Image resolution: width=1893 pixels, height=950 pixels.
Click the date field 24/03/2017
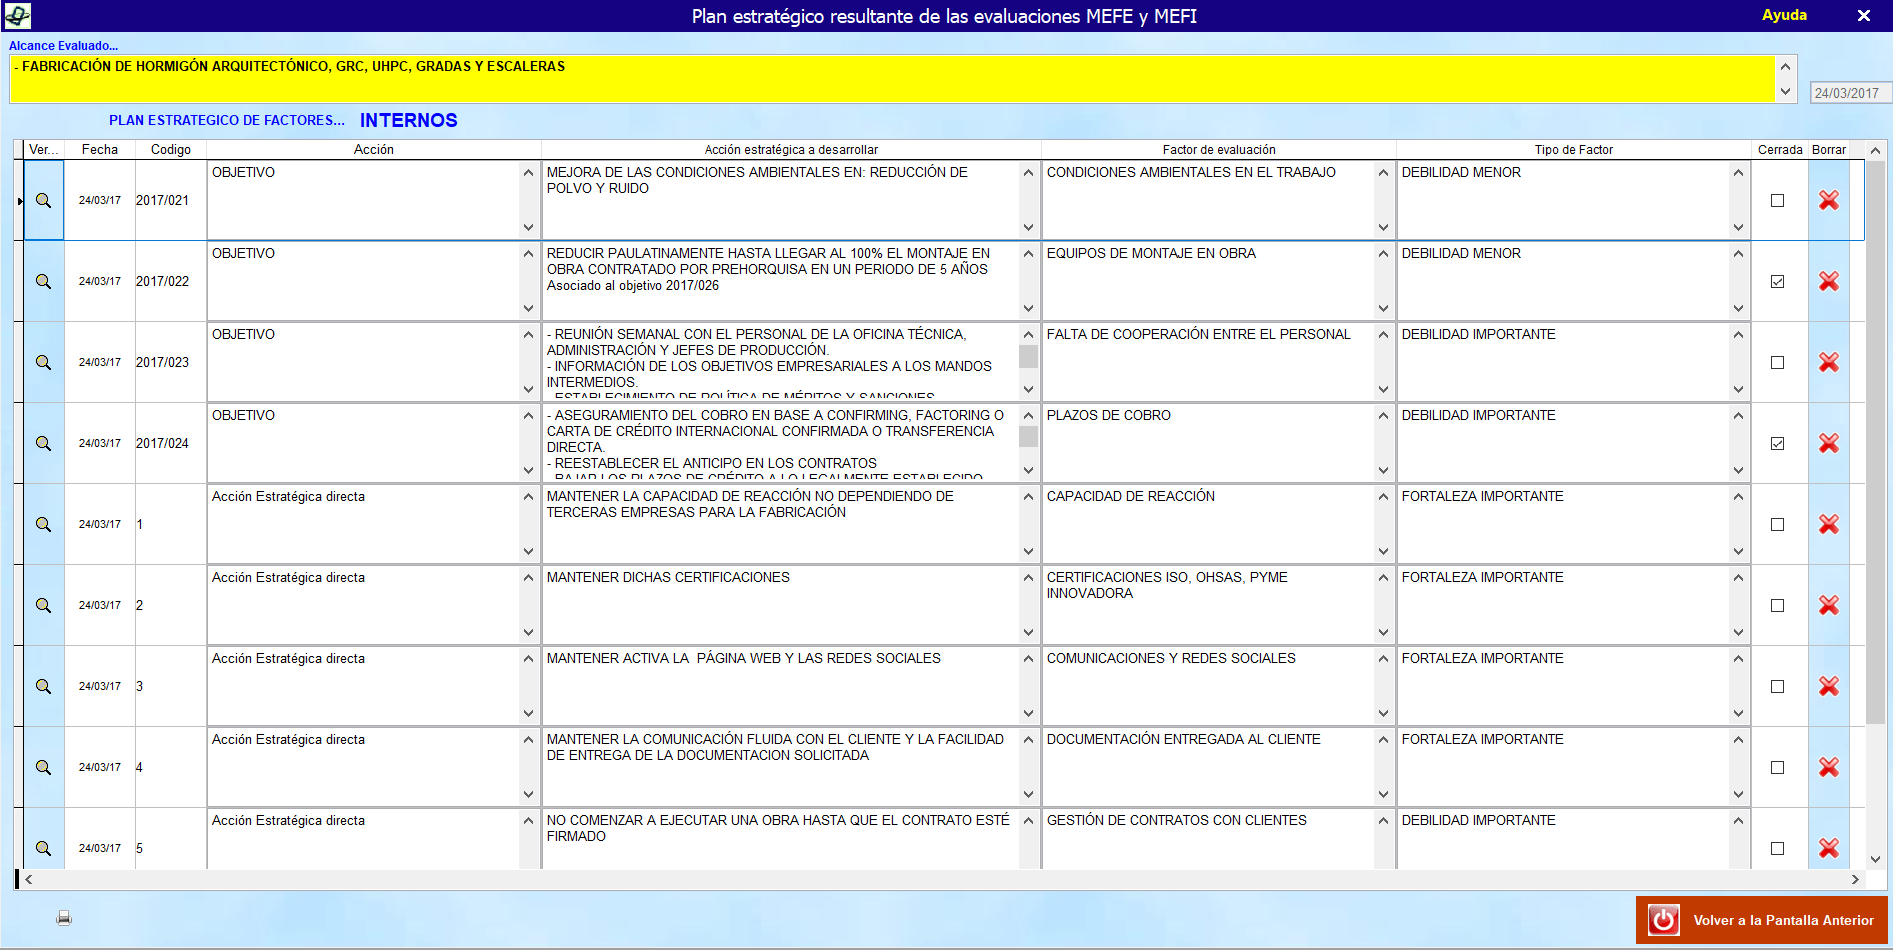pos(1849,93)
